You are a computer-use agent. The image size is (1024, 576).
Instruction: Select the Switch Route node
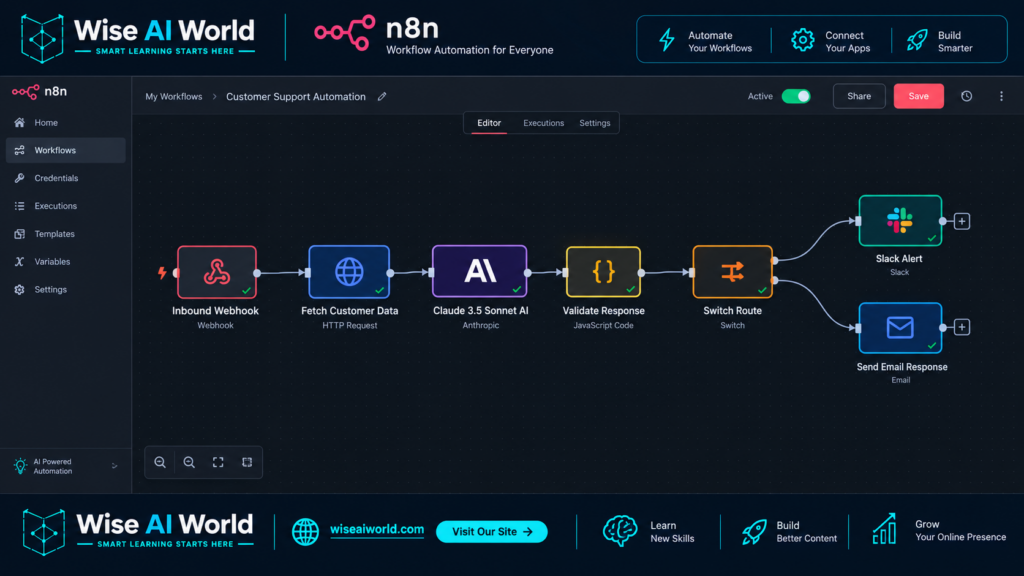click(733, 272)
